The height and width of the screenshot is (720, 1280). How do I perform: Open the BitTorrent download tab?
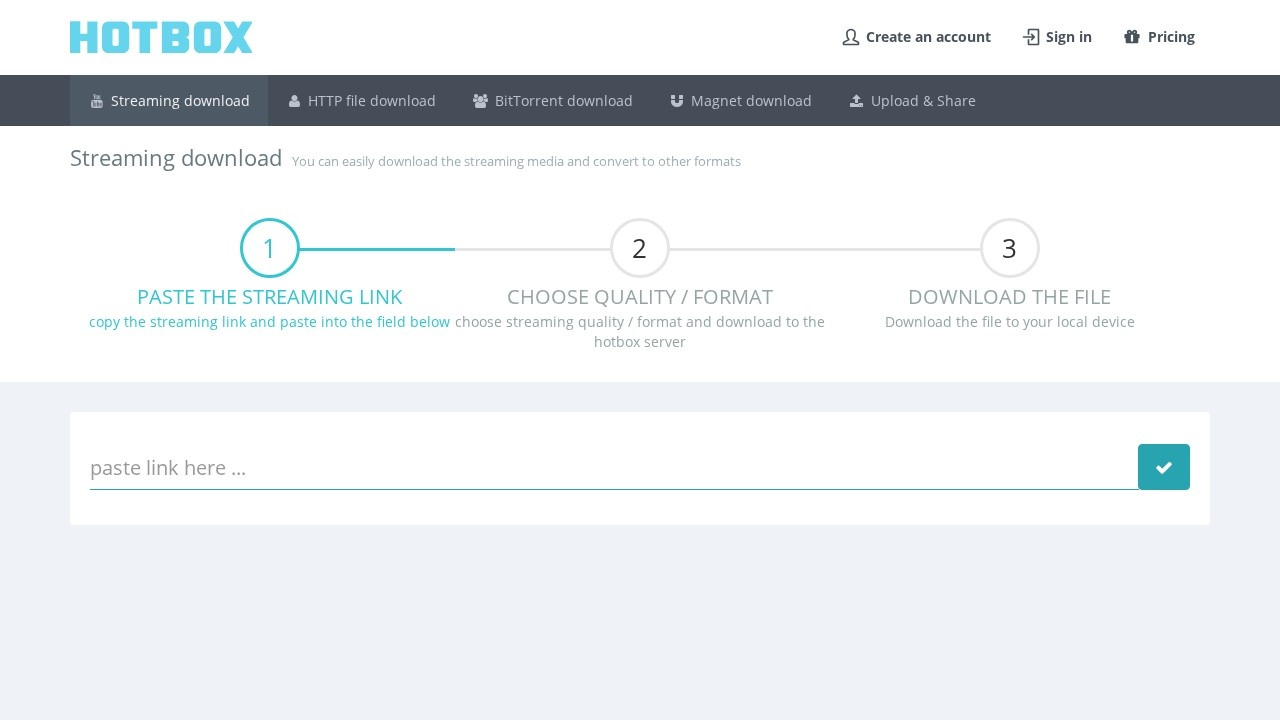(563, 101)
